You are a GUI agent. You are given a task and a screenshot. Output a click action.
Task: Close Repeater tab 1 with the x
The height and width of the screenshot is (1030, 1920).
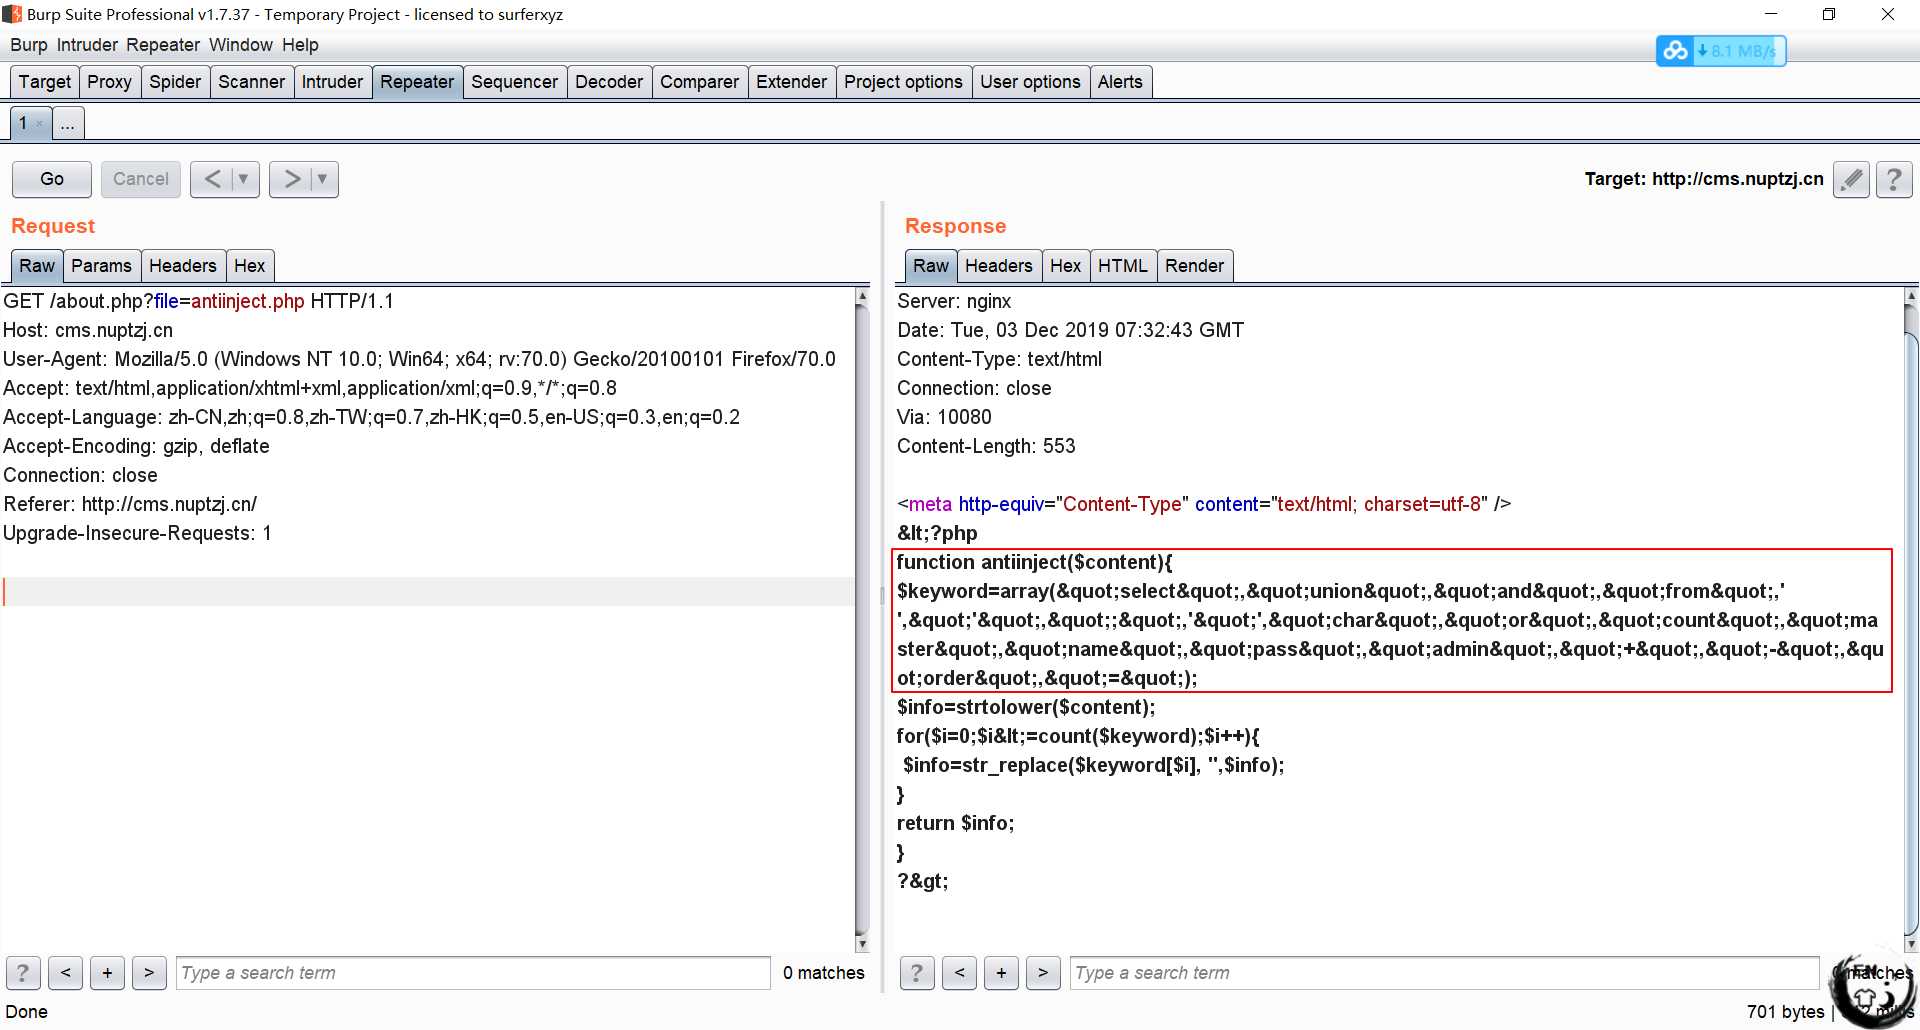click(x=39, y=124)
